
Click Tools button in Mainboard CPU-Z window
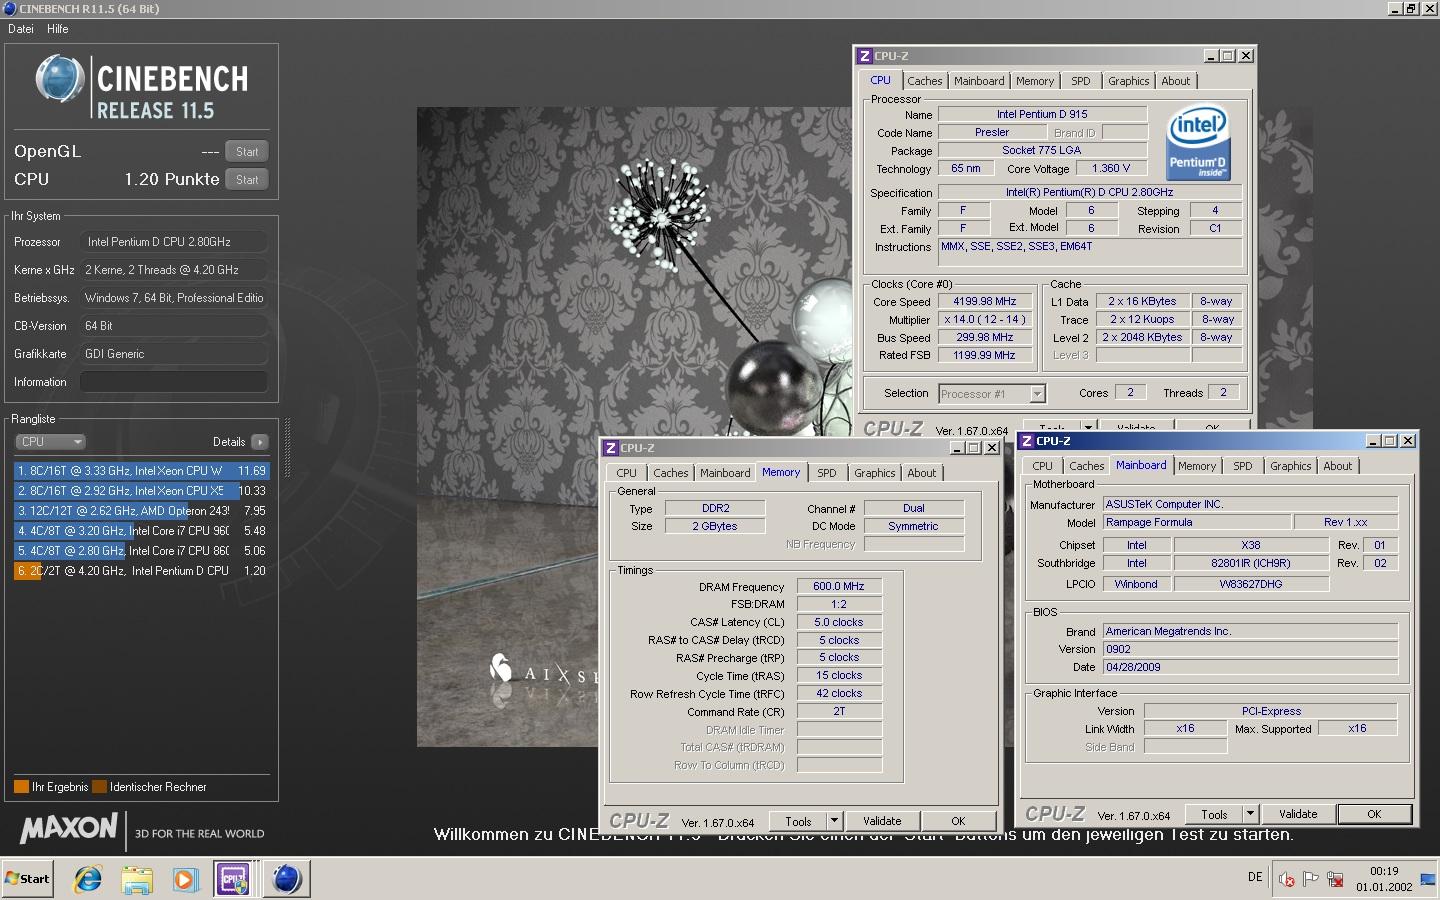pos(1215,815)
